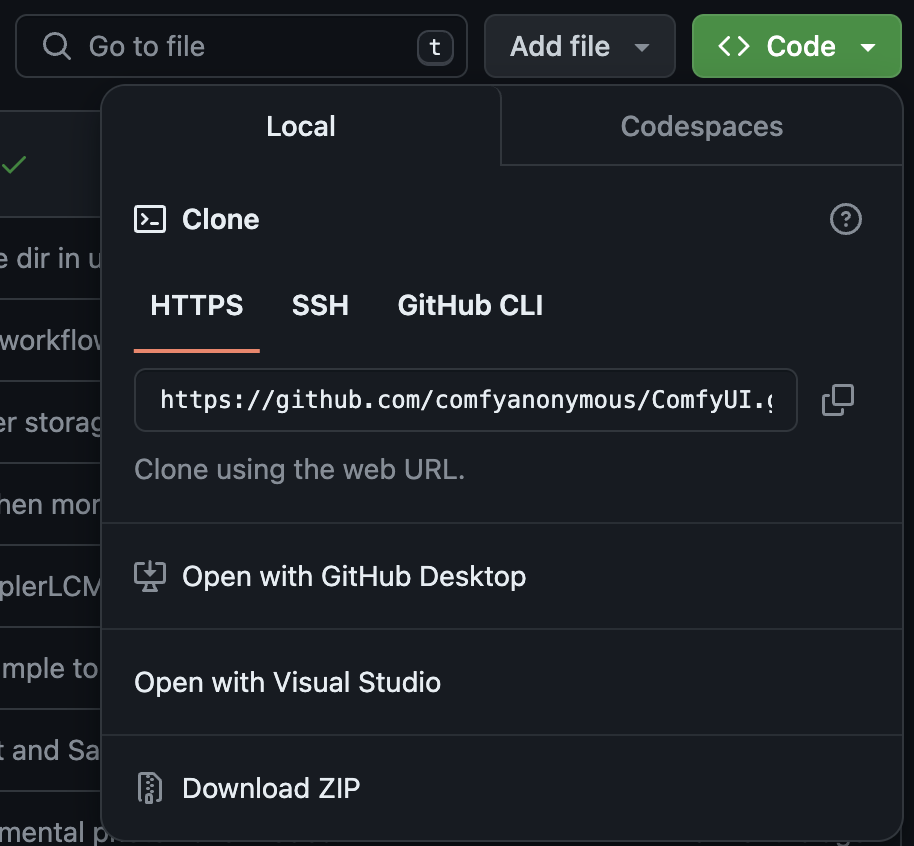Click the GitHub Desktop download icon
Viewport: 914px width, 846px height.
[x=150, y=576]
